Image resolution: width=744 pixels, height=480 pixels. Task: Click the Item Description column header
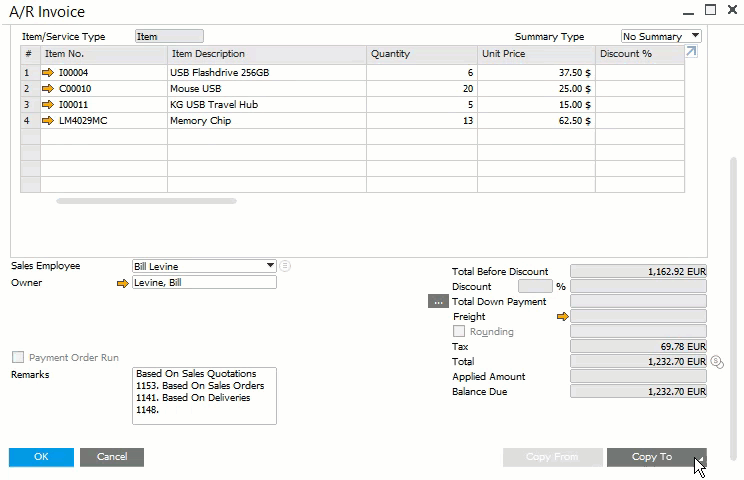(267, 54)
